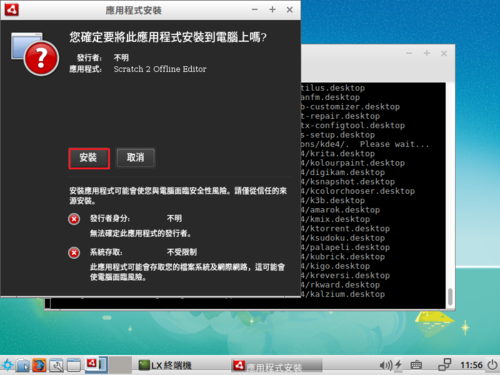Click the 'amarok.desktop' line in terminal
The height and width of the screenshot is (375, 500).
[341, 210]
